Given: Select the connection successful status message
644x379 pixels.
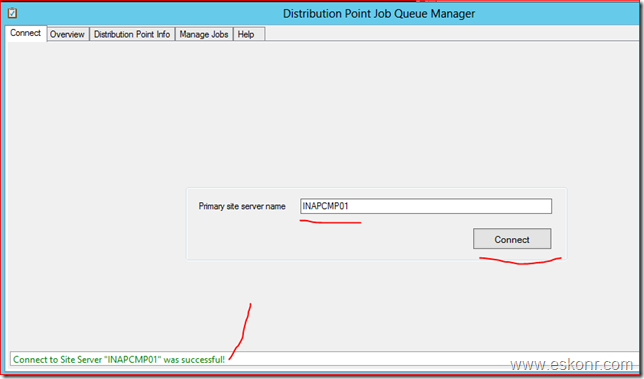Looking at the screenshot, I should (x=119, y=360).
